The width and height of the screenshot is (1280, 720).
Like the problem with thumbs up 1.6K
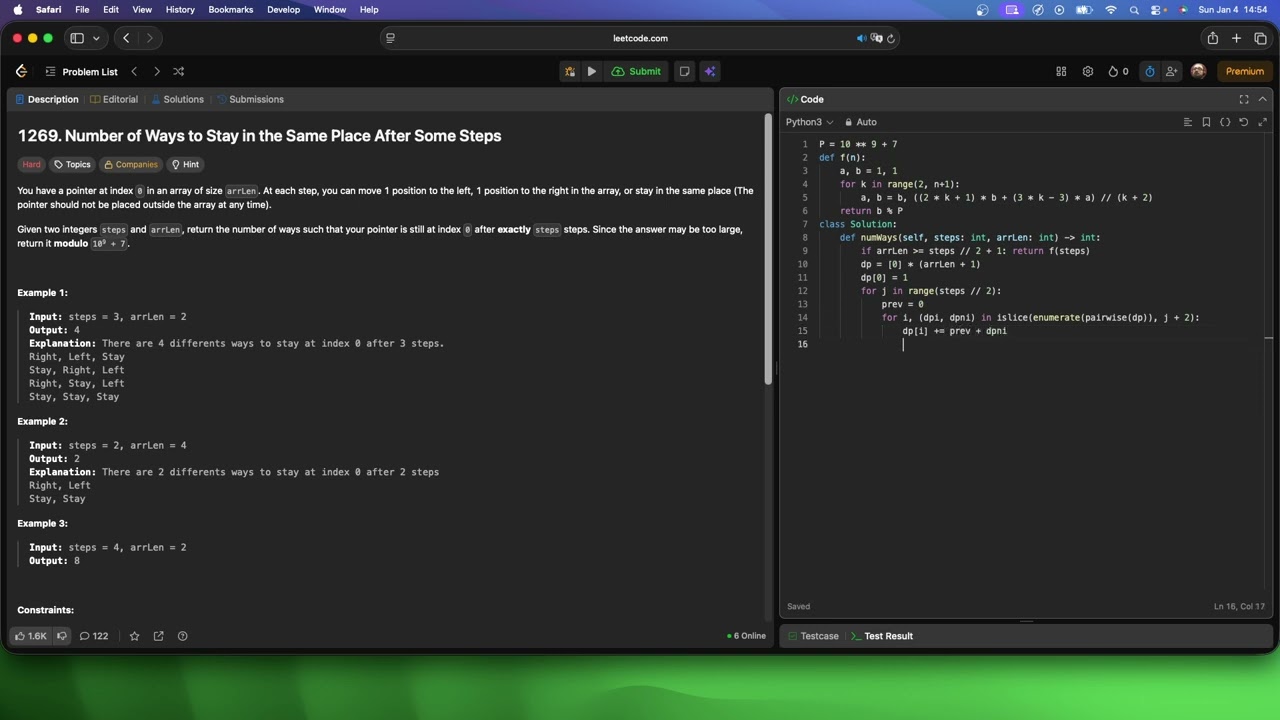coord(30,636)
